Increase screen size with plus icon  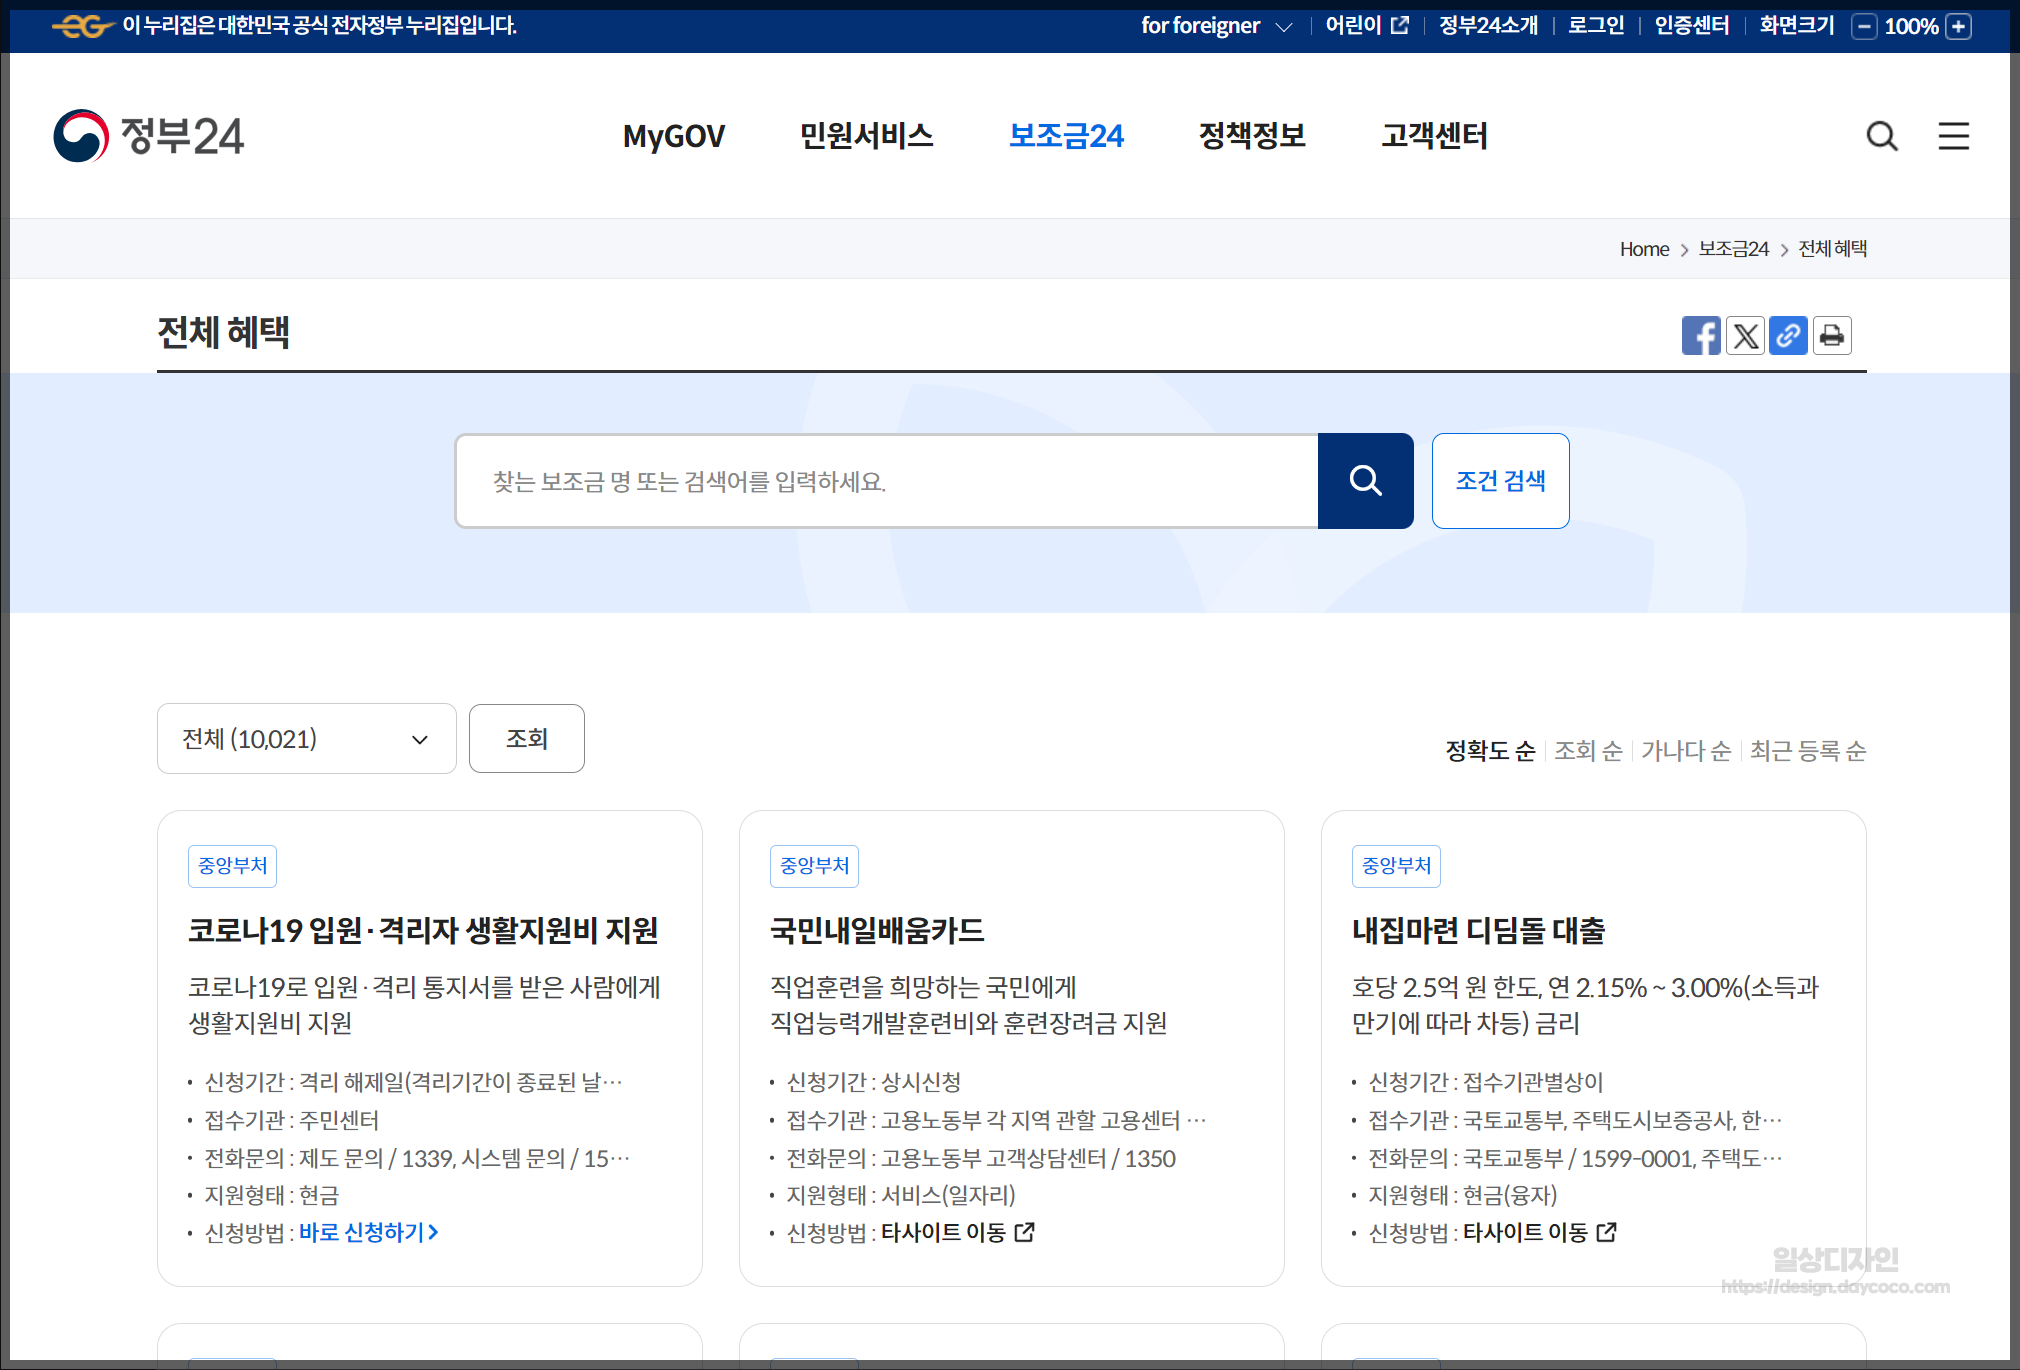pos(1959,27)
